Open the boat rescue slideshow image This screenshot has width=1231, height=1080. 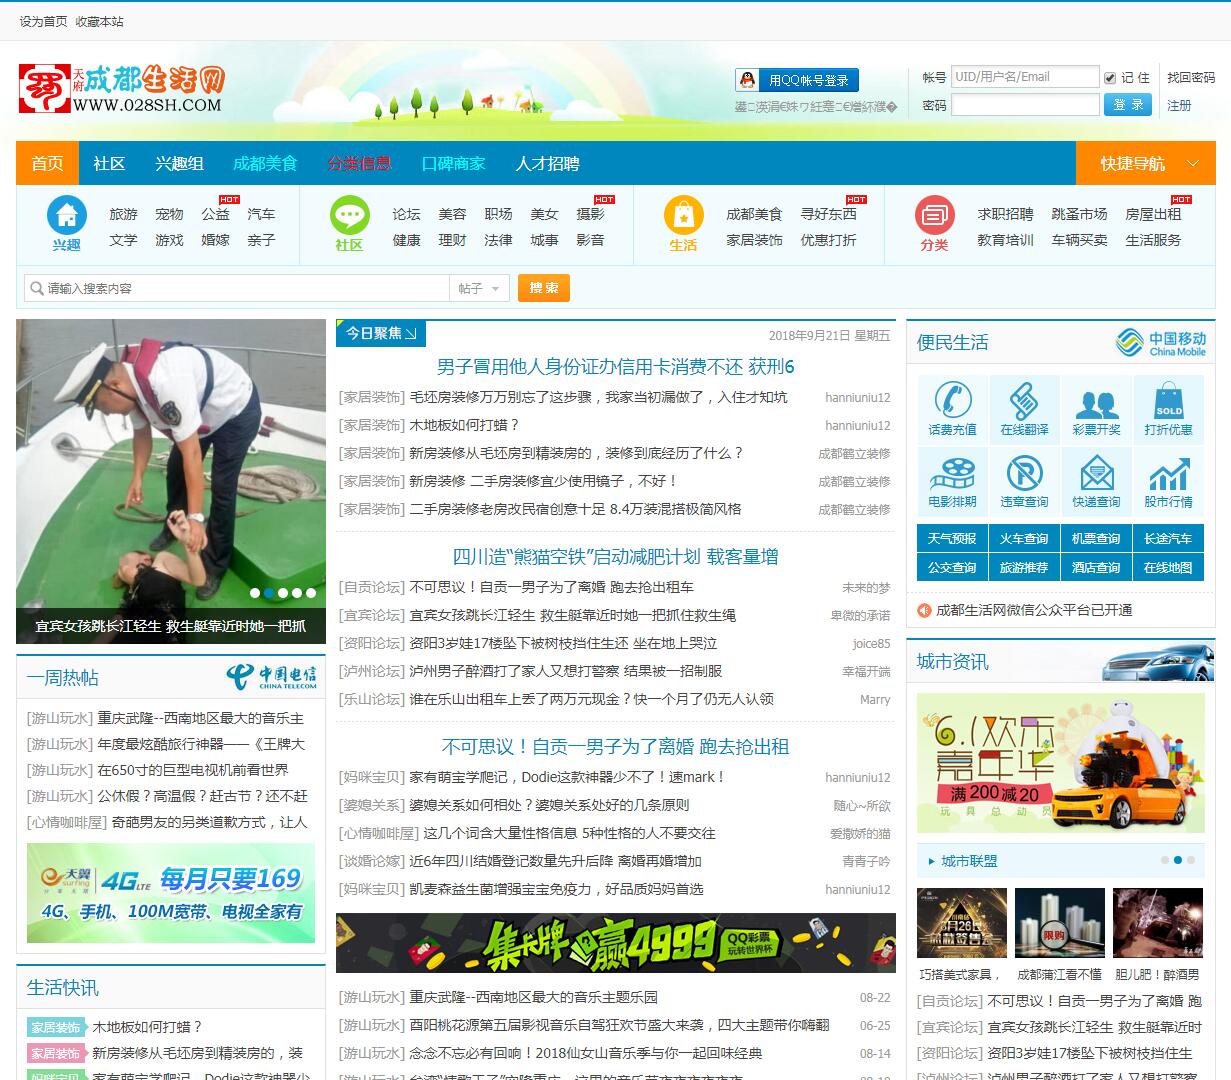[x=171, y=482]
